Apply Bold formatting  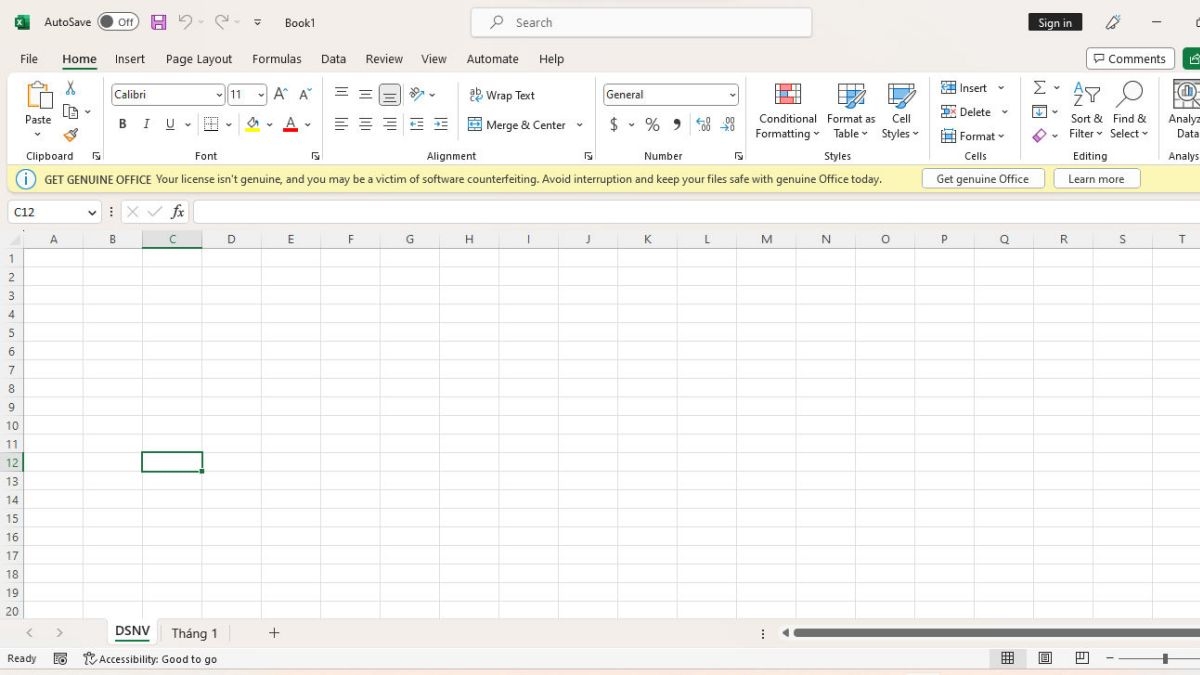point(122,125)
